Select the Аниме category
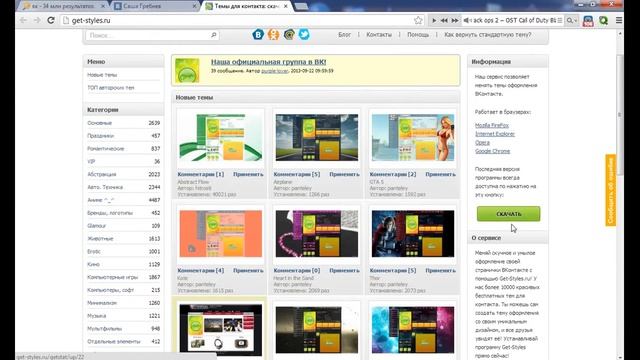 (x=100, y=200)
